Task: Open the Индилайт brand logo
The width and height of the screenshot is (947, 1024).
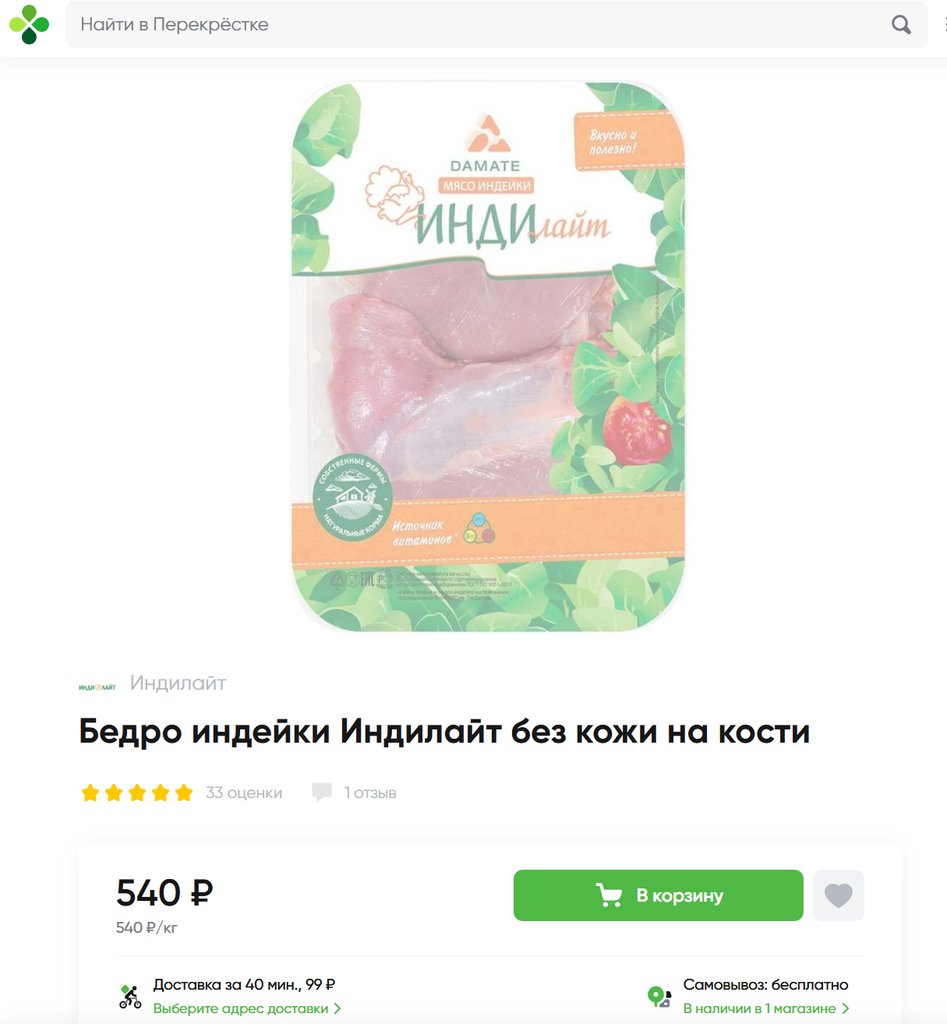Action: [97, 686]
